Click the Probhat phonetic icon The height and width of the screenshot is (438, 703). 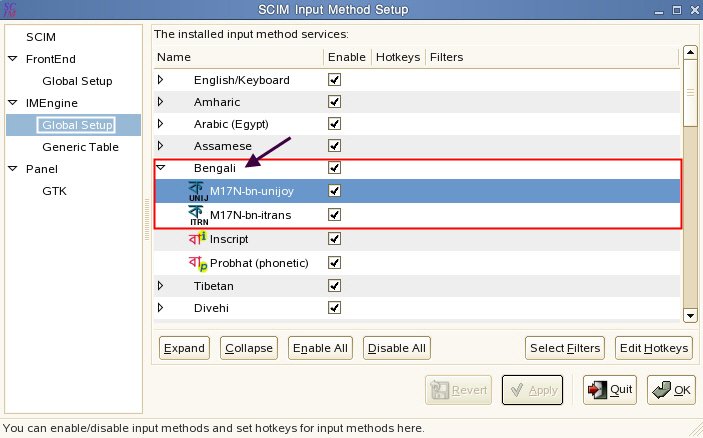[x=198, y=263]
